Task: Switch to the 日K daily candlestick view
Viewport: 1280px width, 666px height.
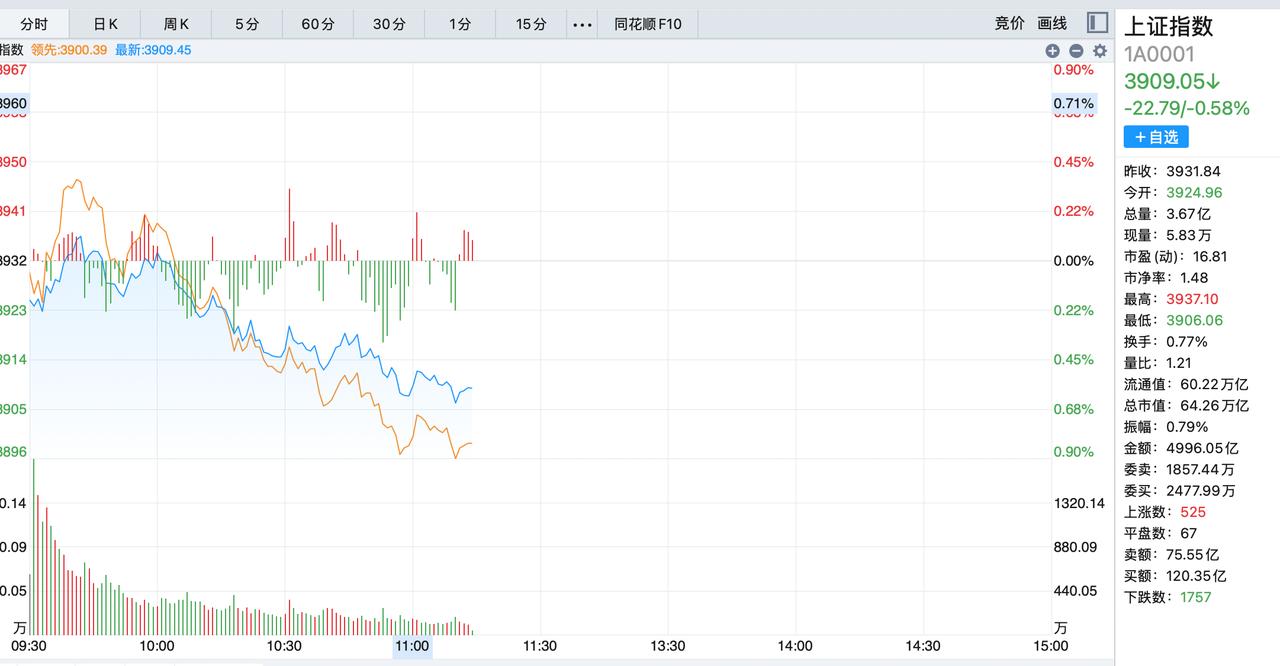Action: (104, 22)
